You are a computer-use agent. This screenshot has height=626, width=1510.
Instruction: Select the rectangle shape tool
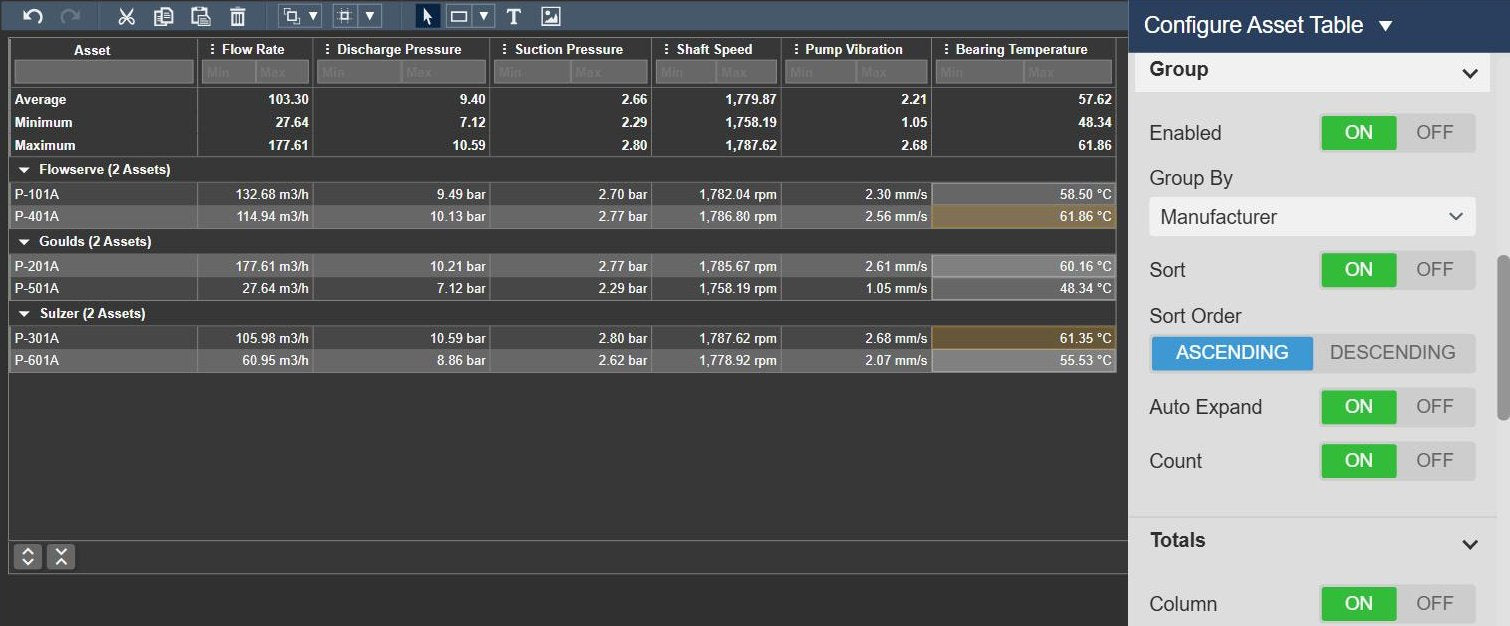459,16
